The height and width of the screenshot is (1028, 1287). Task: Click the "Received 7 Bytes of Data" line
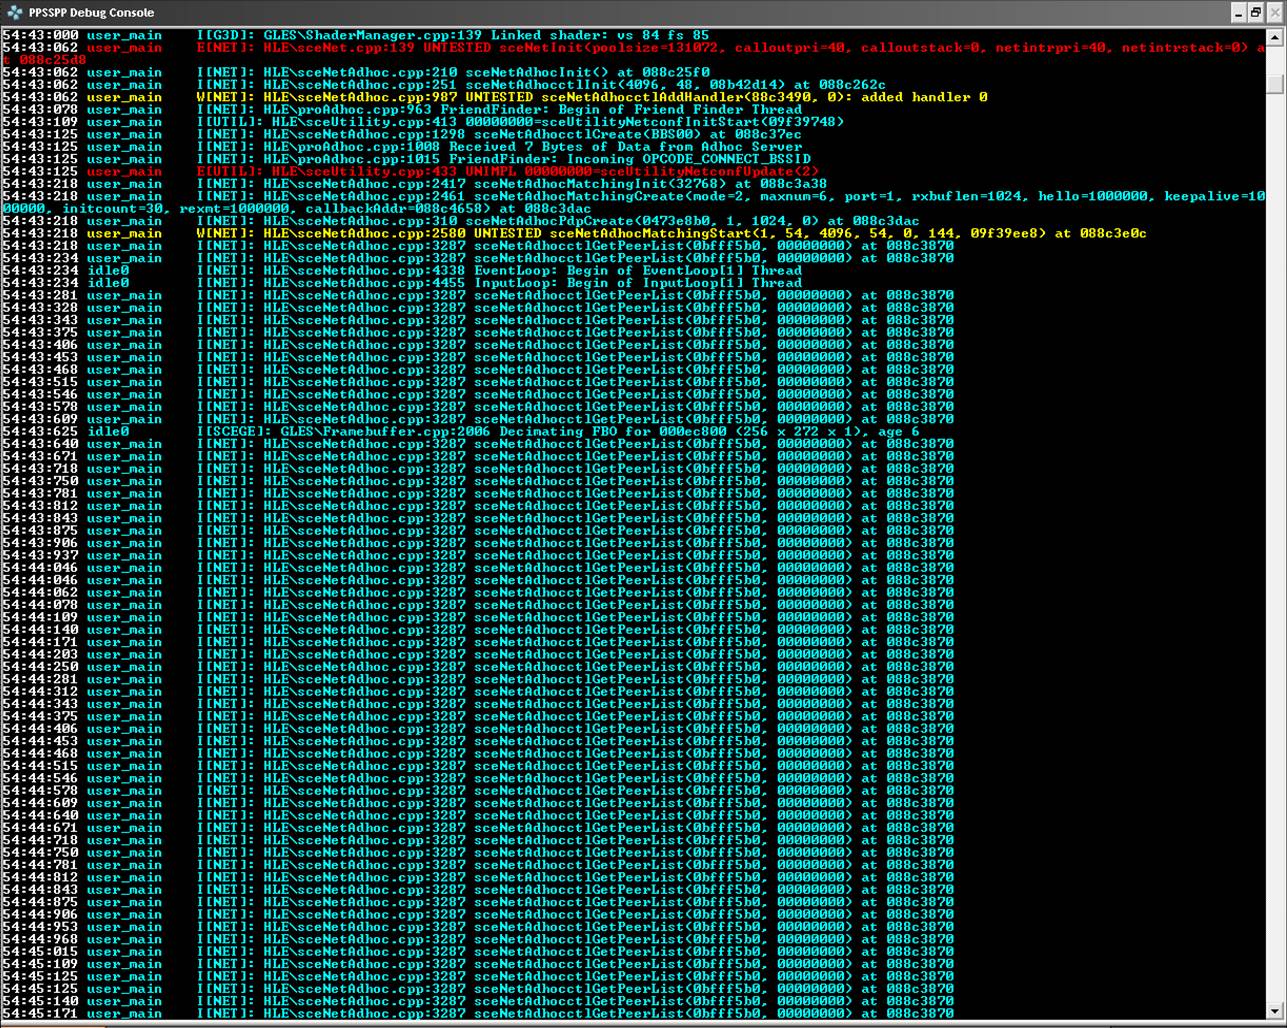[x=500, y=146]
